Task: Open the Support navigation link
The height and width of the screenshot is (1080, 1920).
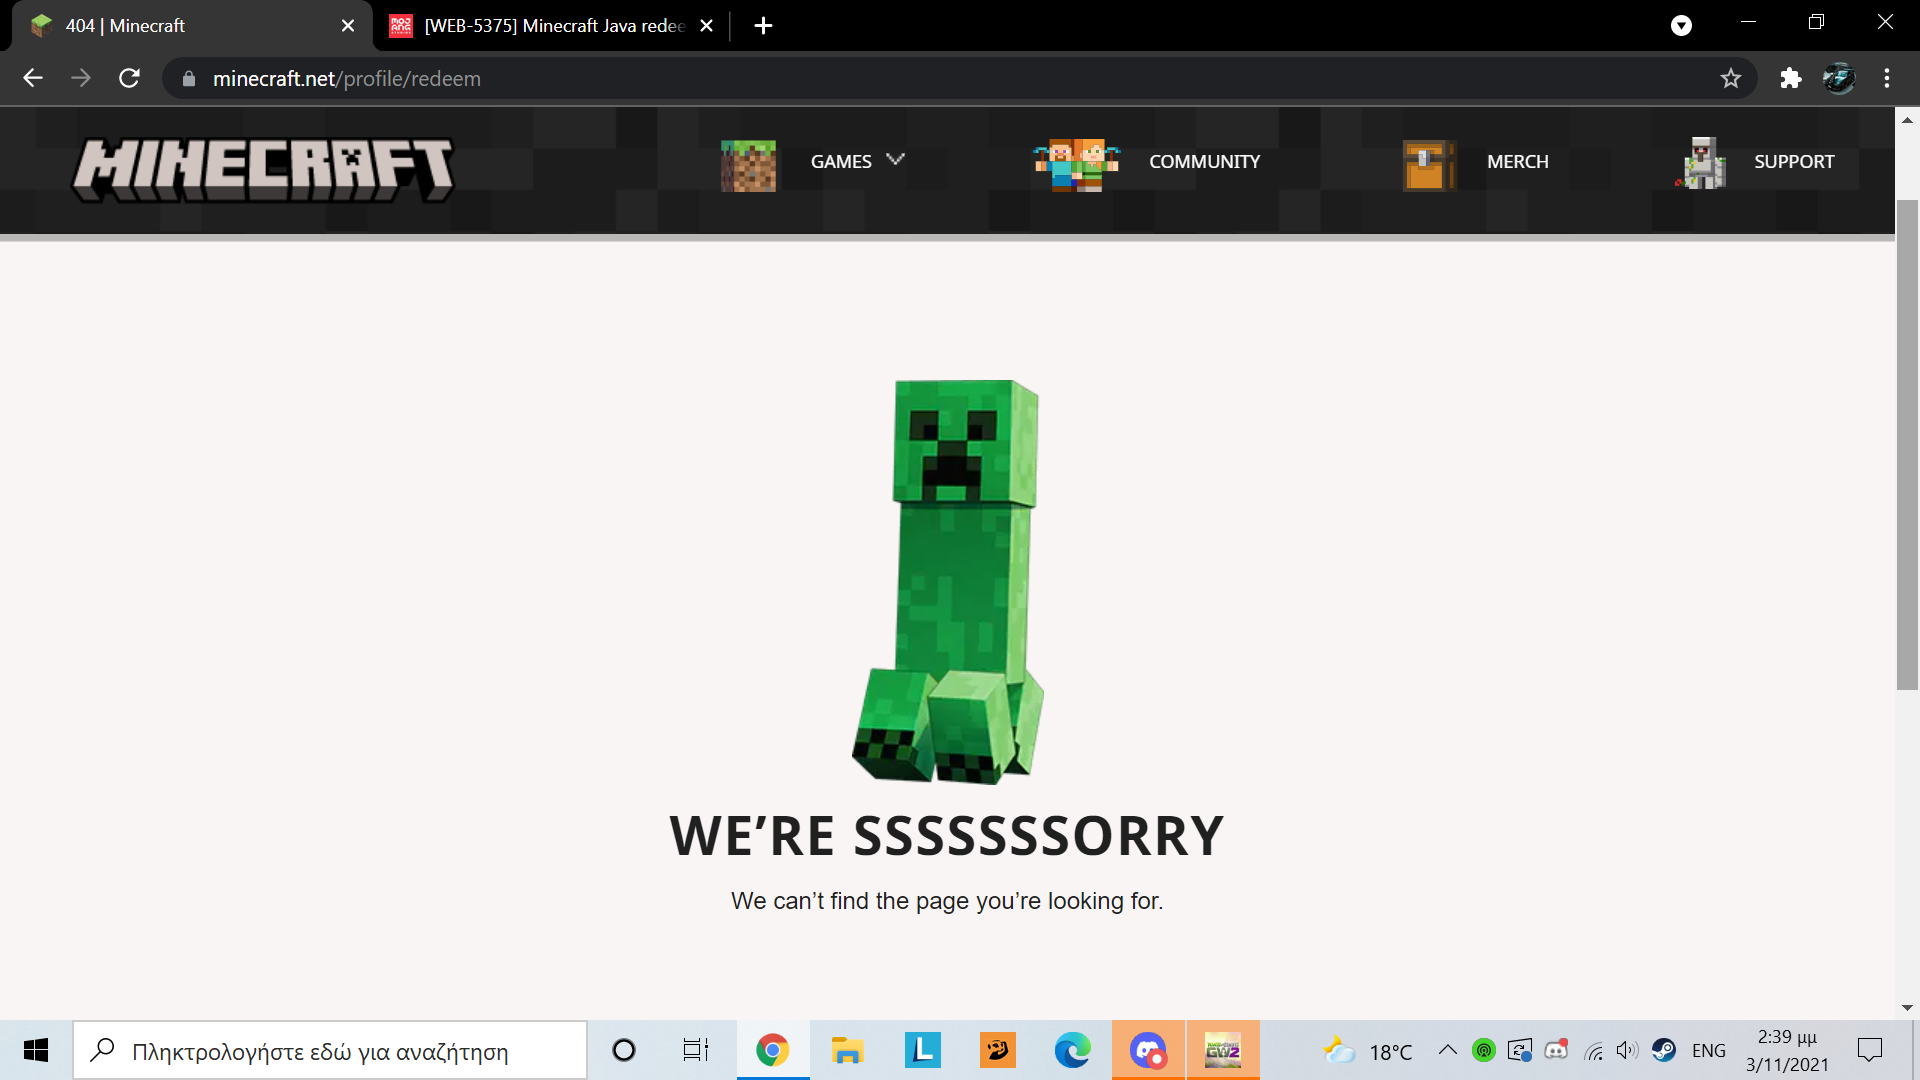Action: pos(1793,162)
